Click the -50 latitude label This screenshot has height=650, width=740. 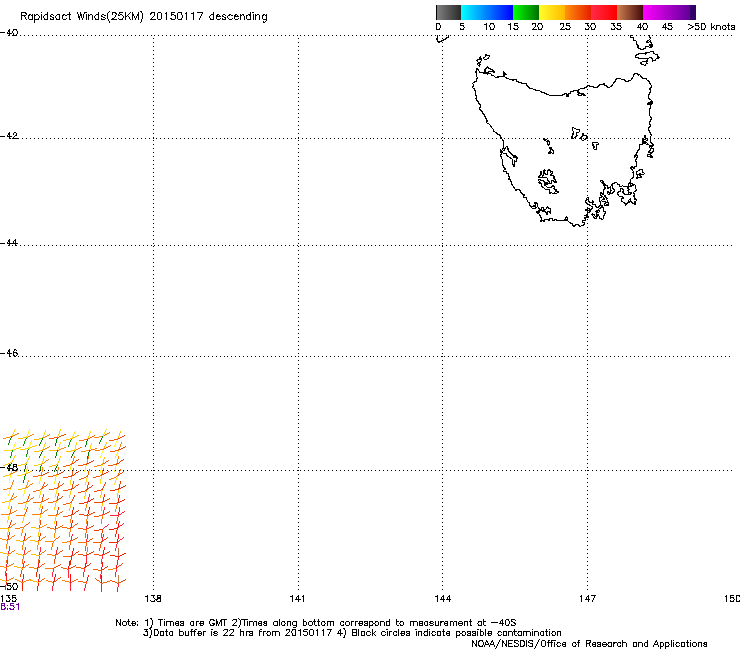tap(9, 587)
